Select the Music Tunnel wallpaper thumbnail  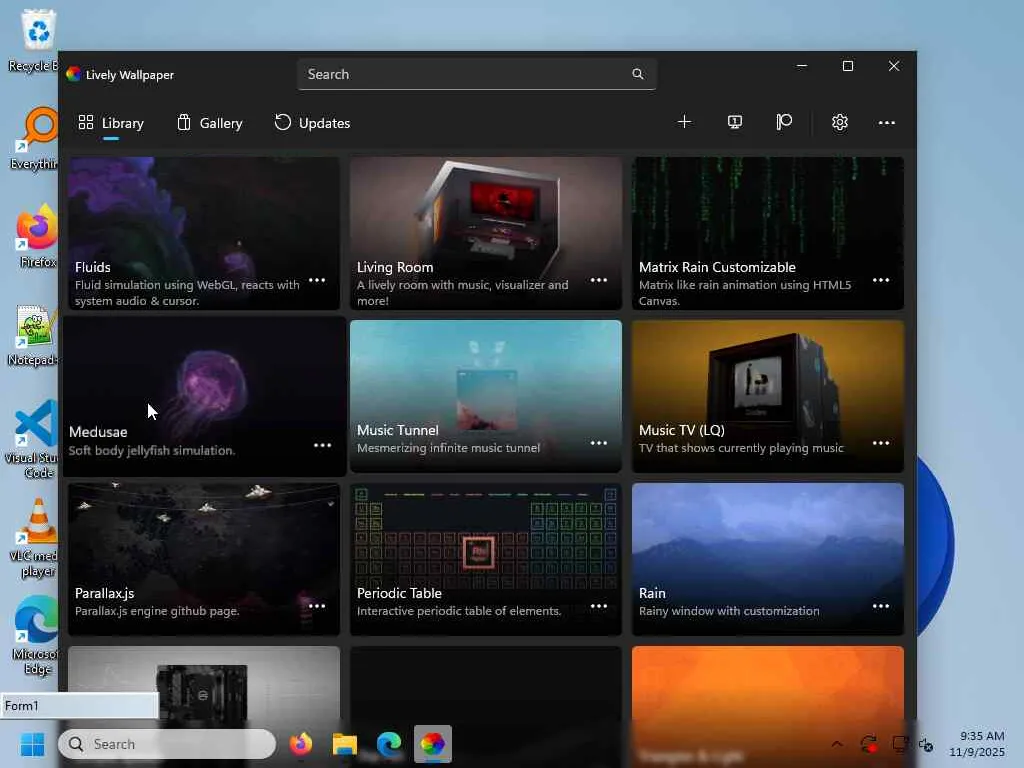click(x=486, y=396)
